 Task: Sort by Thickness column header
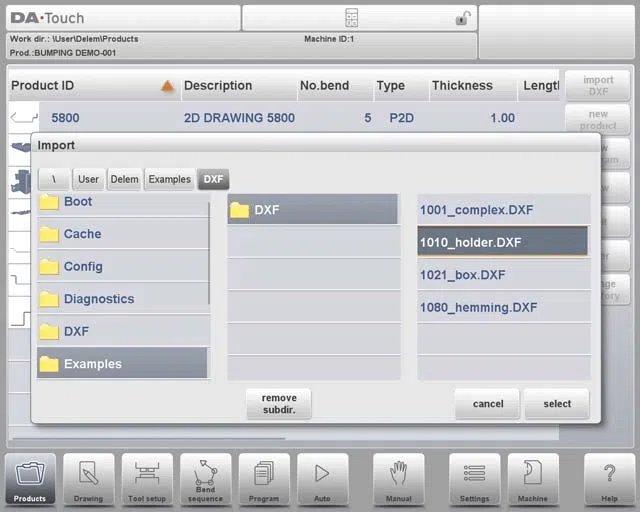click(473, 86)
